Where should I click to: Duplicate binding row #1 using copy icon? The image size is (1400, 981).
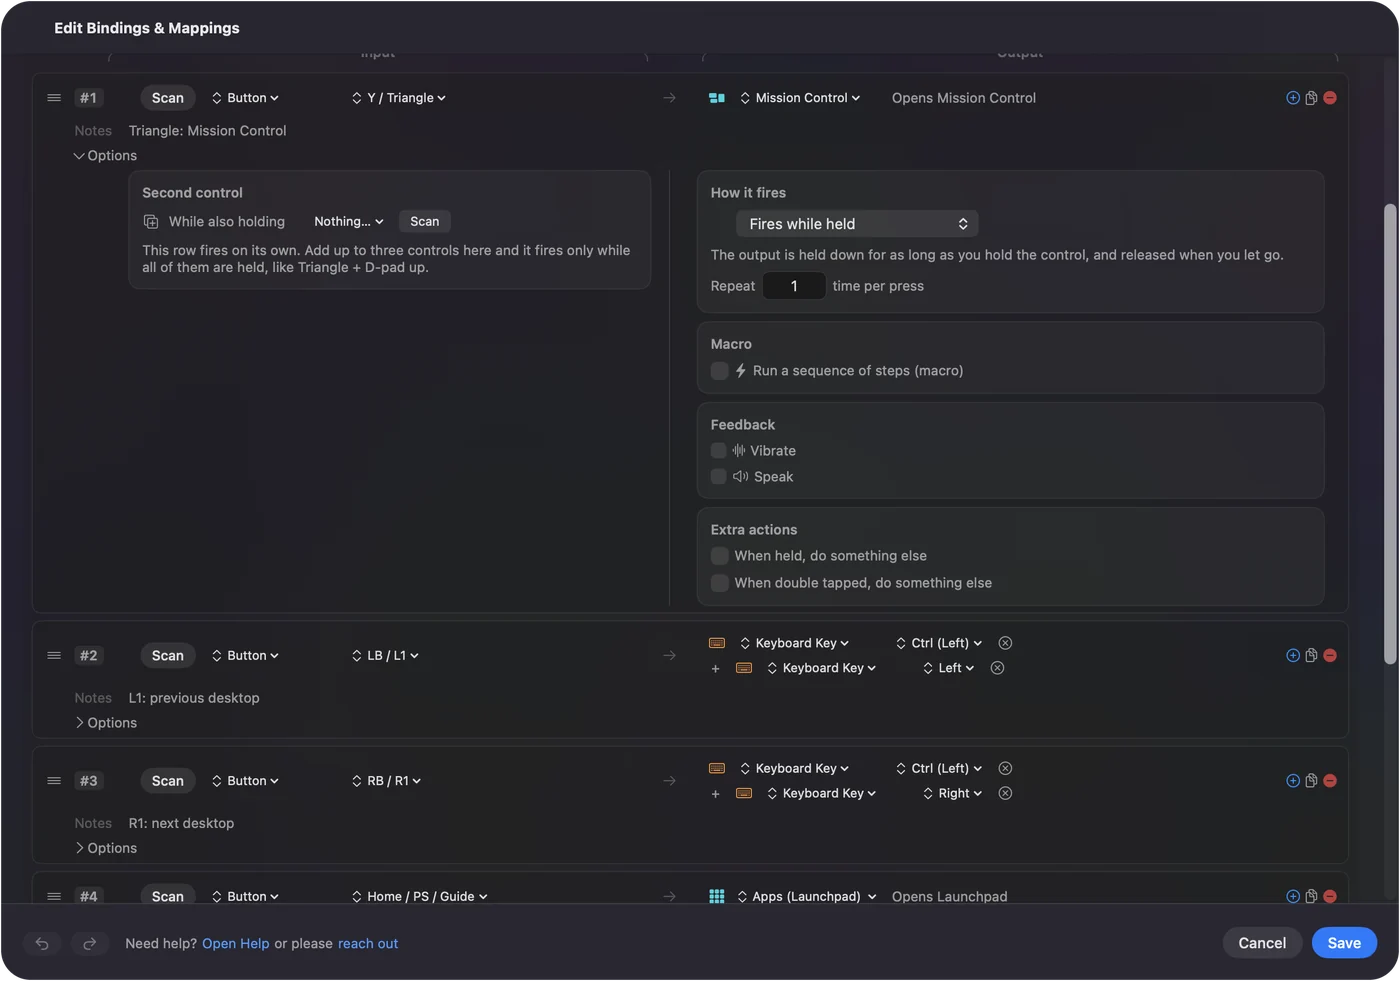pos(1311,98)
